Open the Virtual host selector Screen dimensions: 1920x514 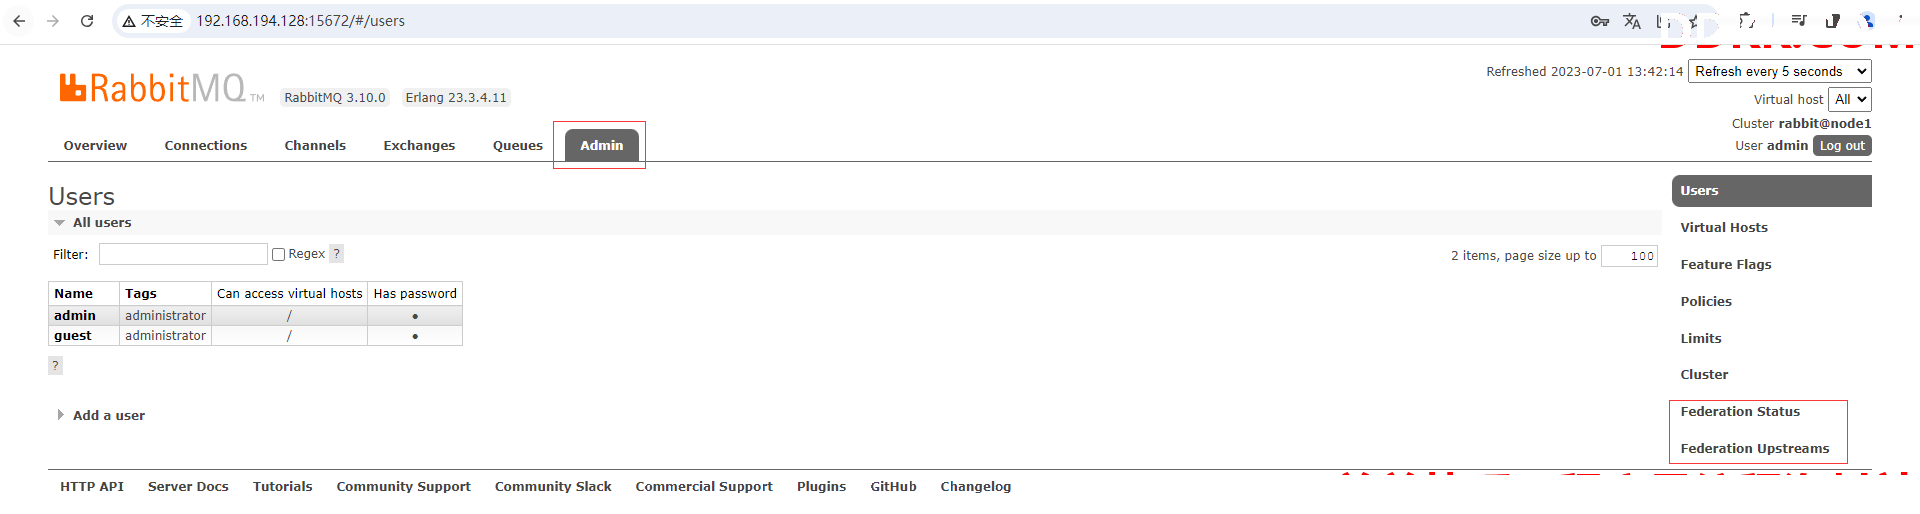click(1849, 100)
